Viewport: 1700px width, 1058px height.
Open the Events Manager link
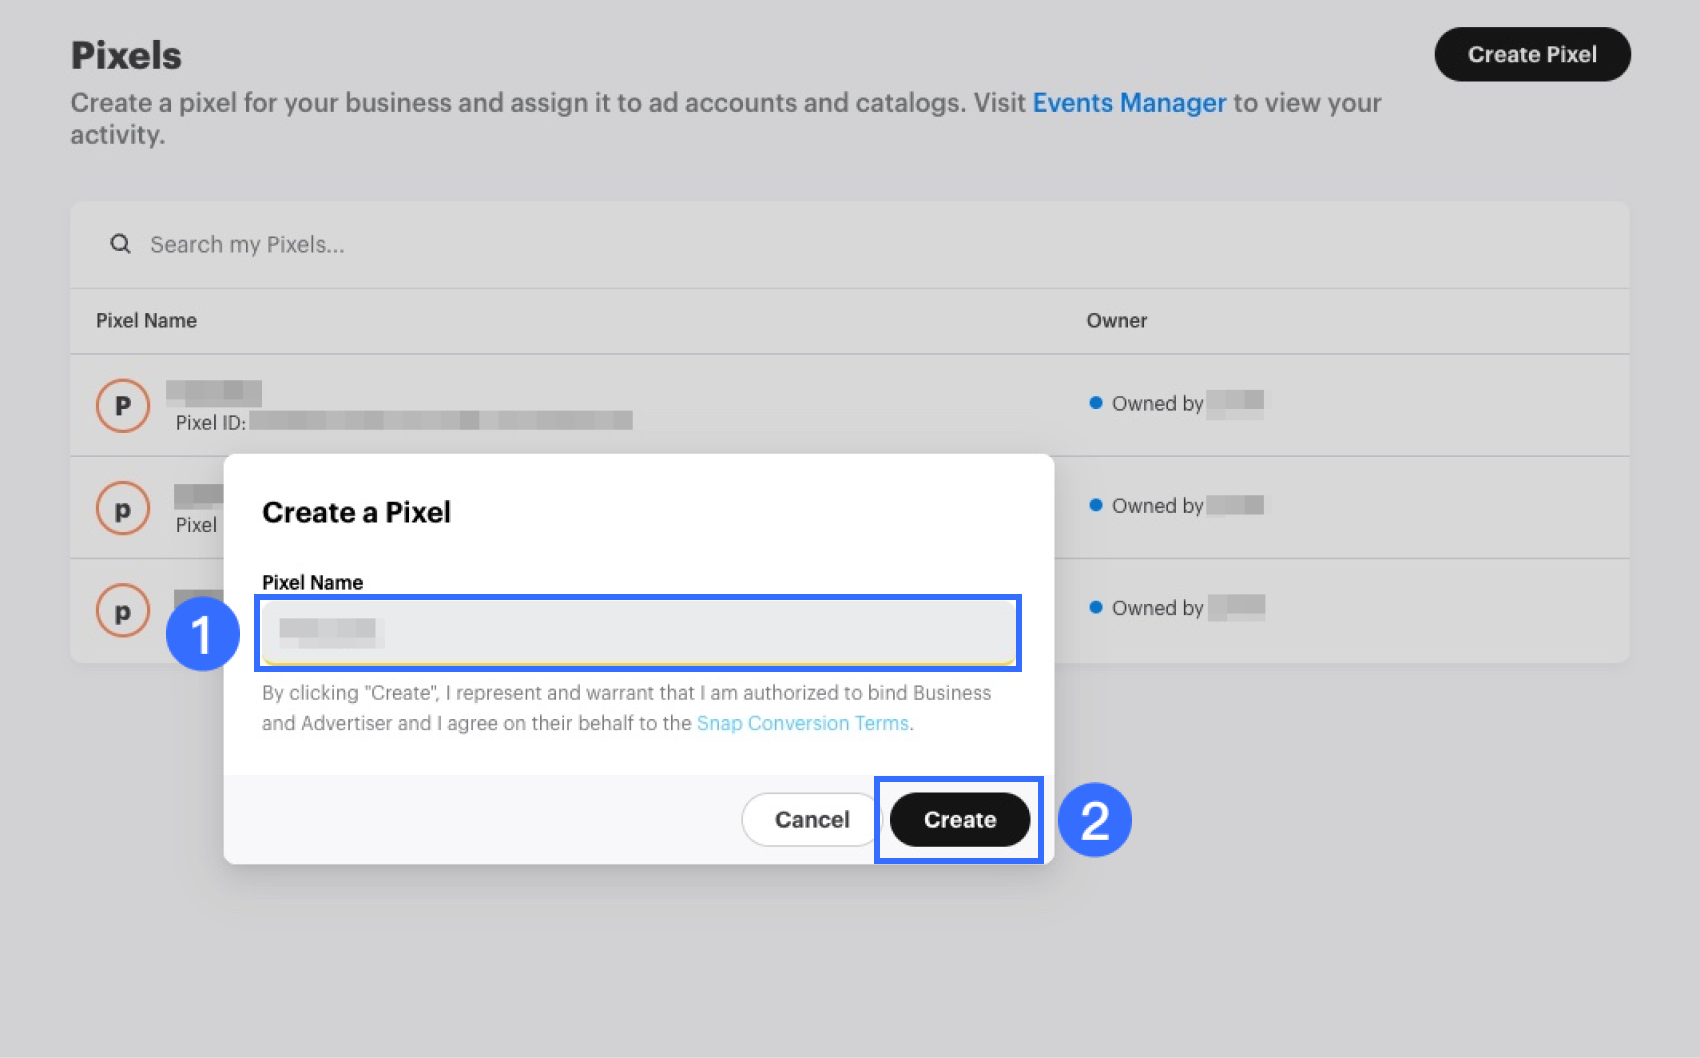tap(1129, 103)
